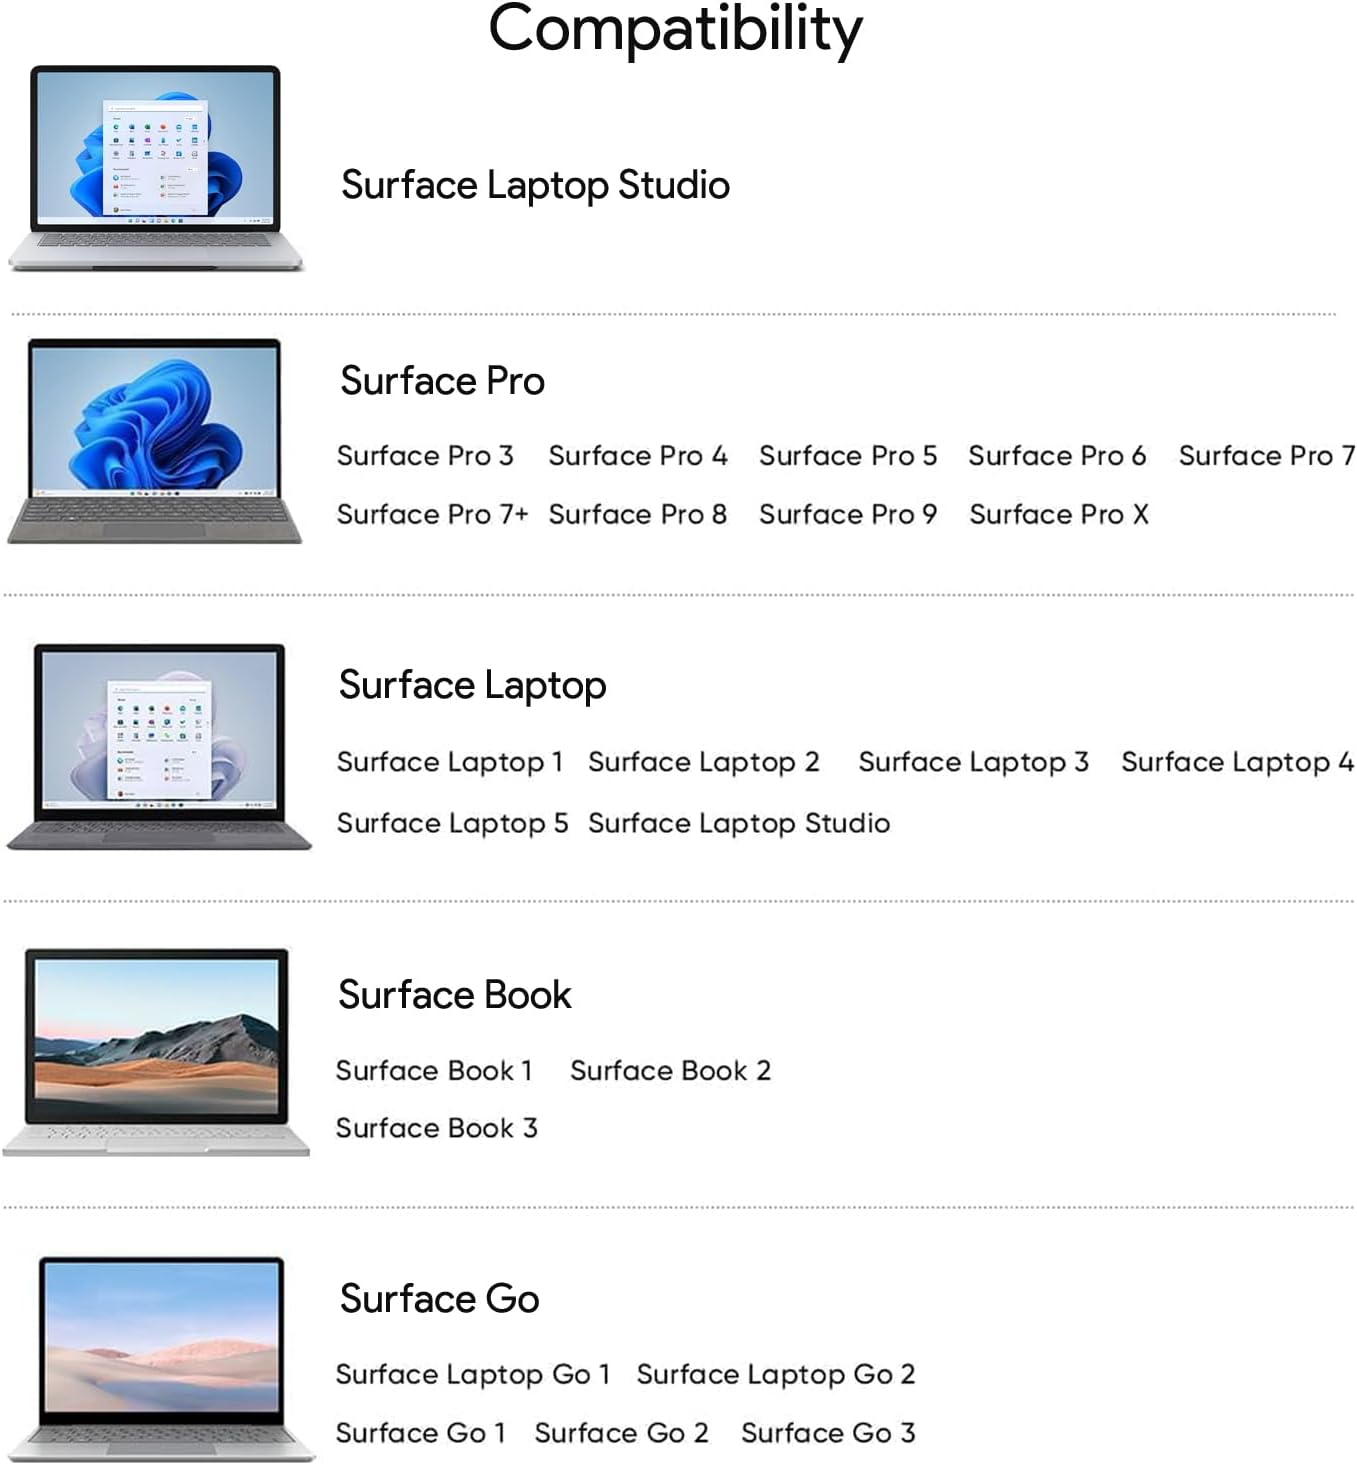Select Surface Pro 9 in the list
Viewport: 1357px width, 1465px height.
848,515
